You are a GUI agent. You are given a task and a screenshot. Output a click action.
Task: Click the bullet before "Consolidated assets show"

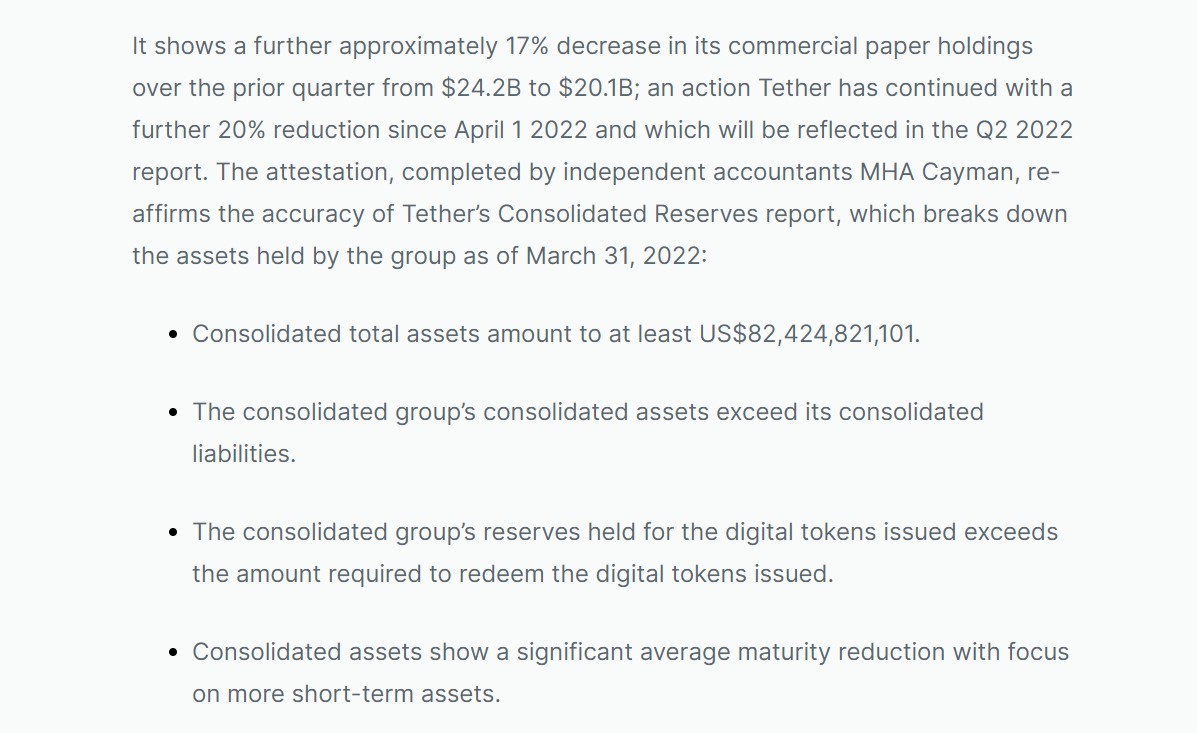[173, 652]
